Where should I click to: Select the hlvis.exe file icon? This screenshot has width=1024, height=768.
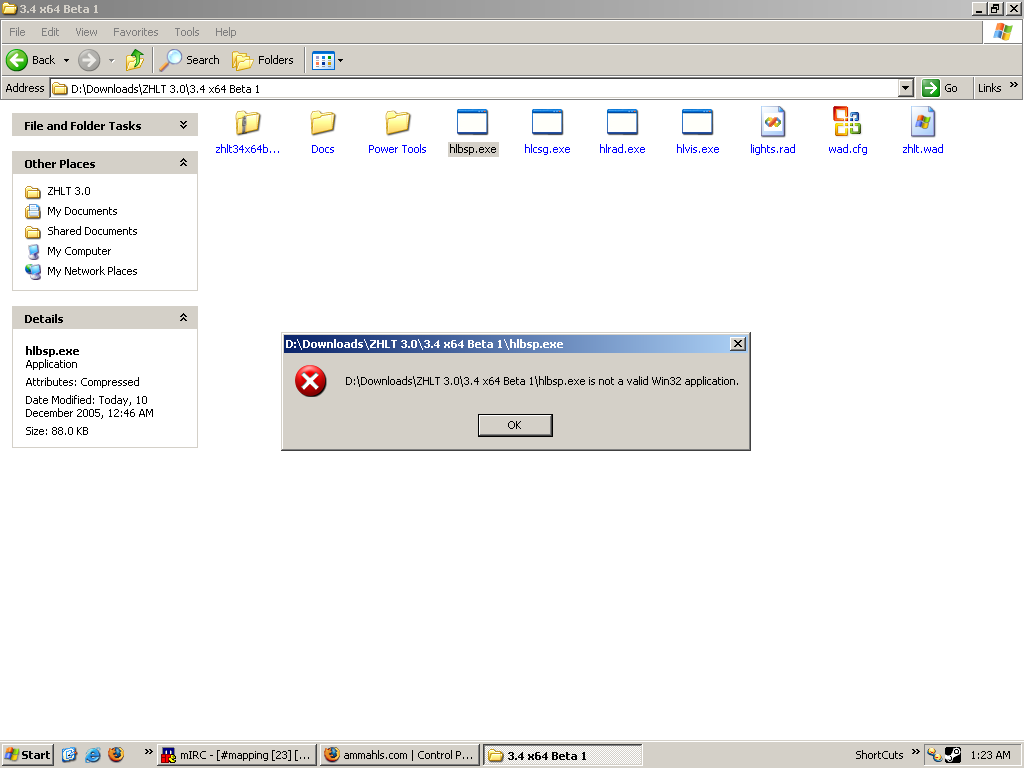[x=697, y=123]
